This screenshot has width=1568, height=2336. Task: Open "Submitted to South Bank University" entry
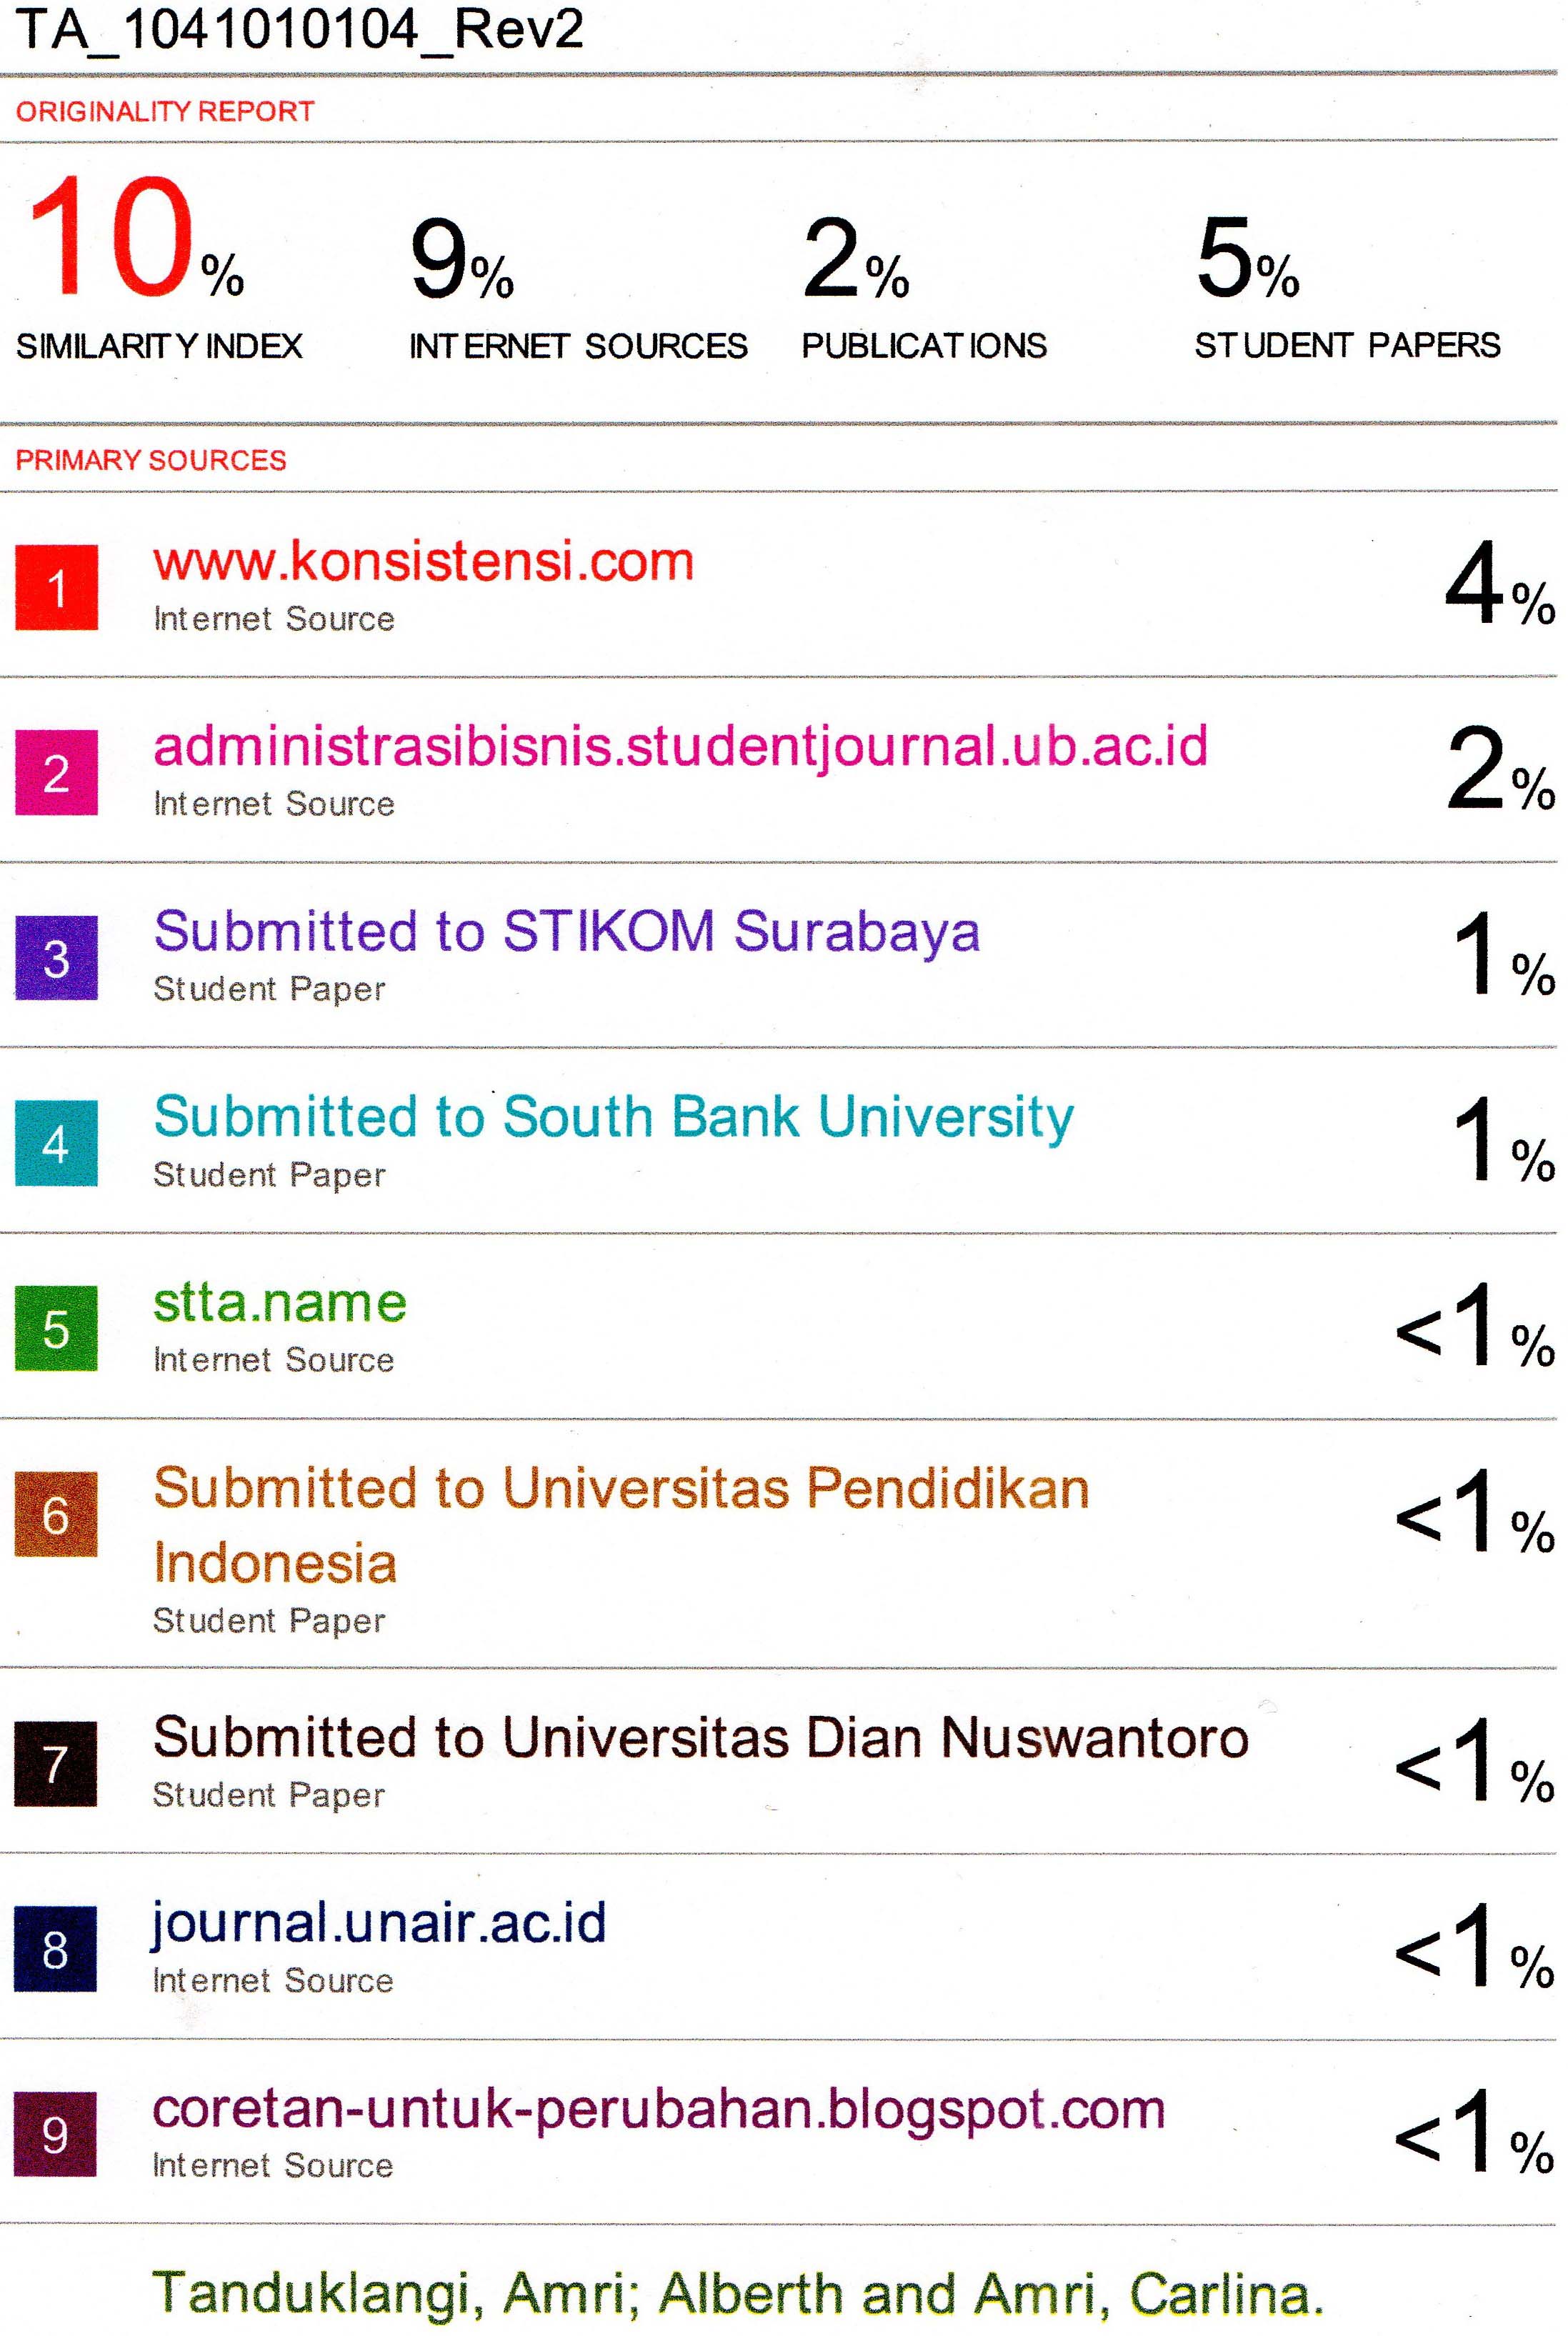(x=613, y=1117)
